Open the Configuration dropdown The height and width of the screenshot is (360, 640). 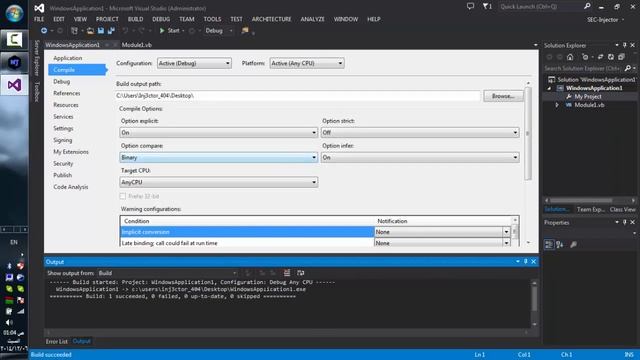point(194,63)
